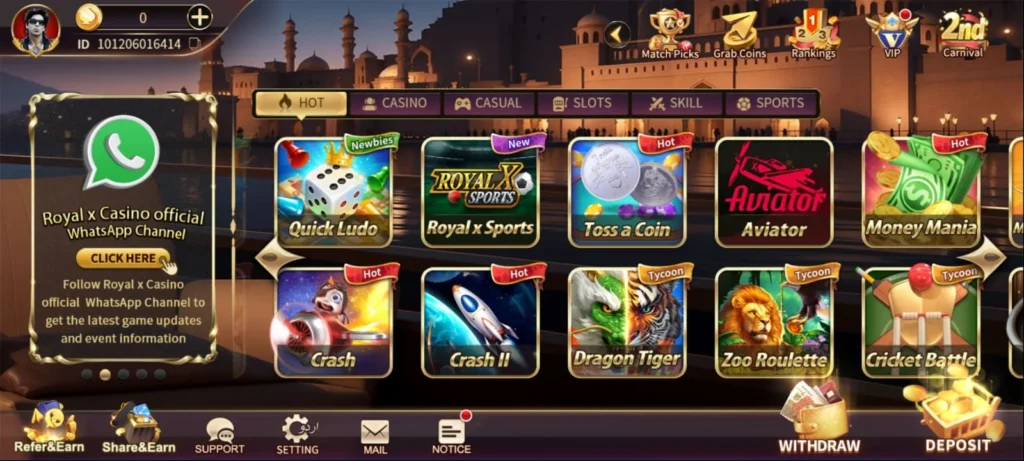Open the Share&Earn icon
The height and width of the screenshot is (461, 1024).
point(138,429)
